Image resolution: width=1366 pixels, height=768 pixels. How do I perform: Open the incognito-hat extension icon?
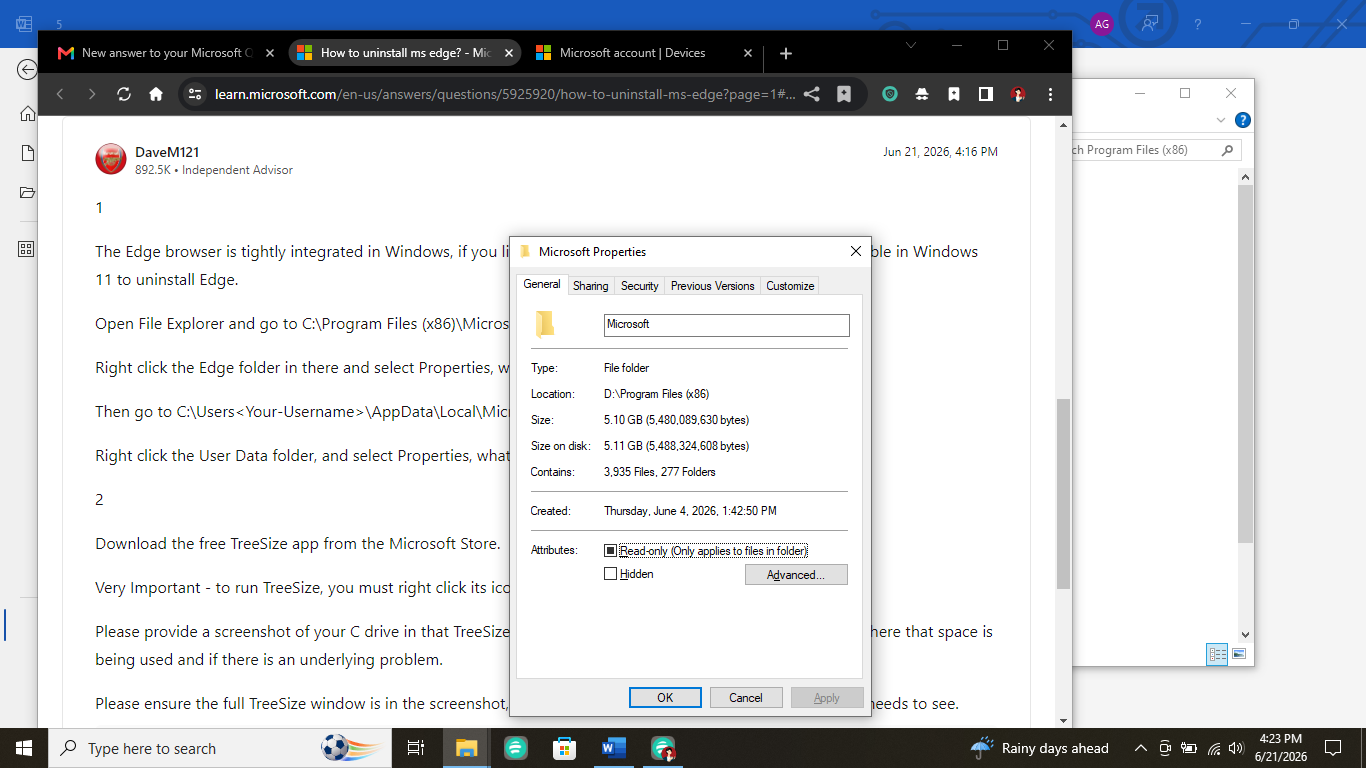click(922, 94)
